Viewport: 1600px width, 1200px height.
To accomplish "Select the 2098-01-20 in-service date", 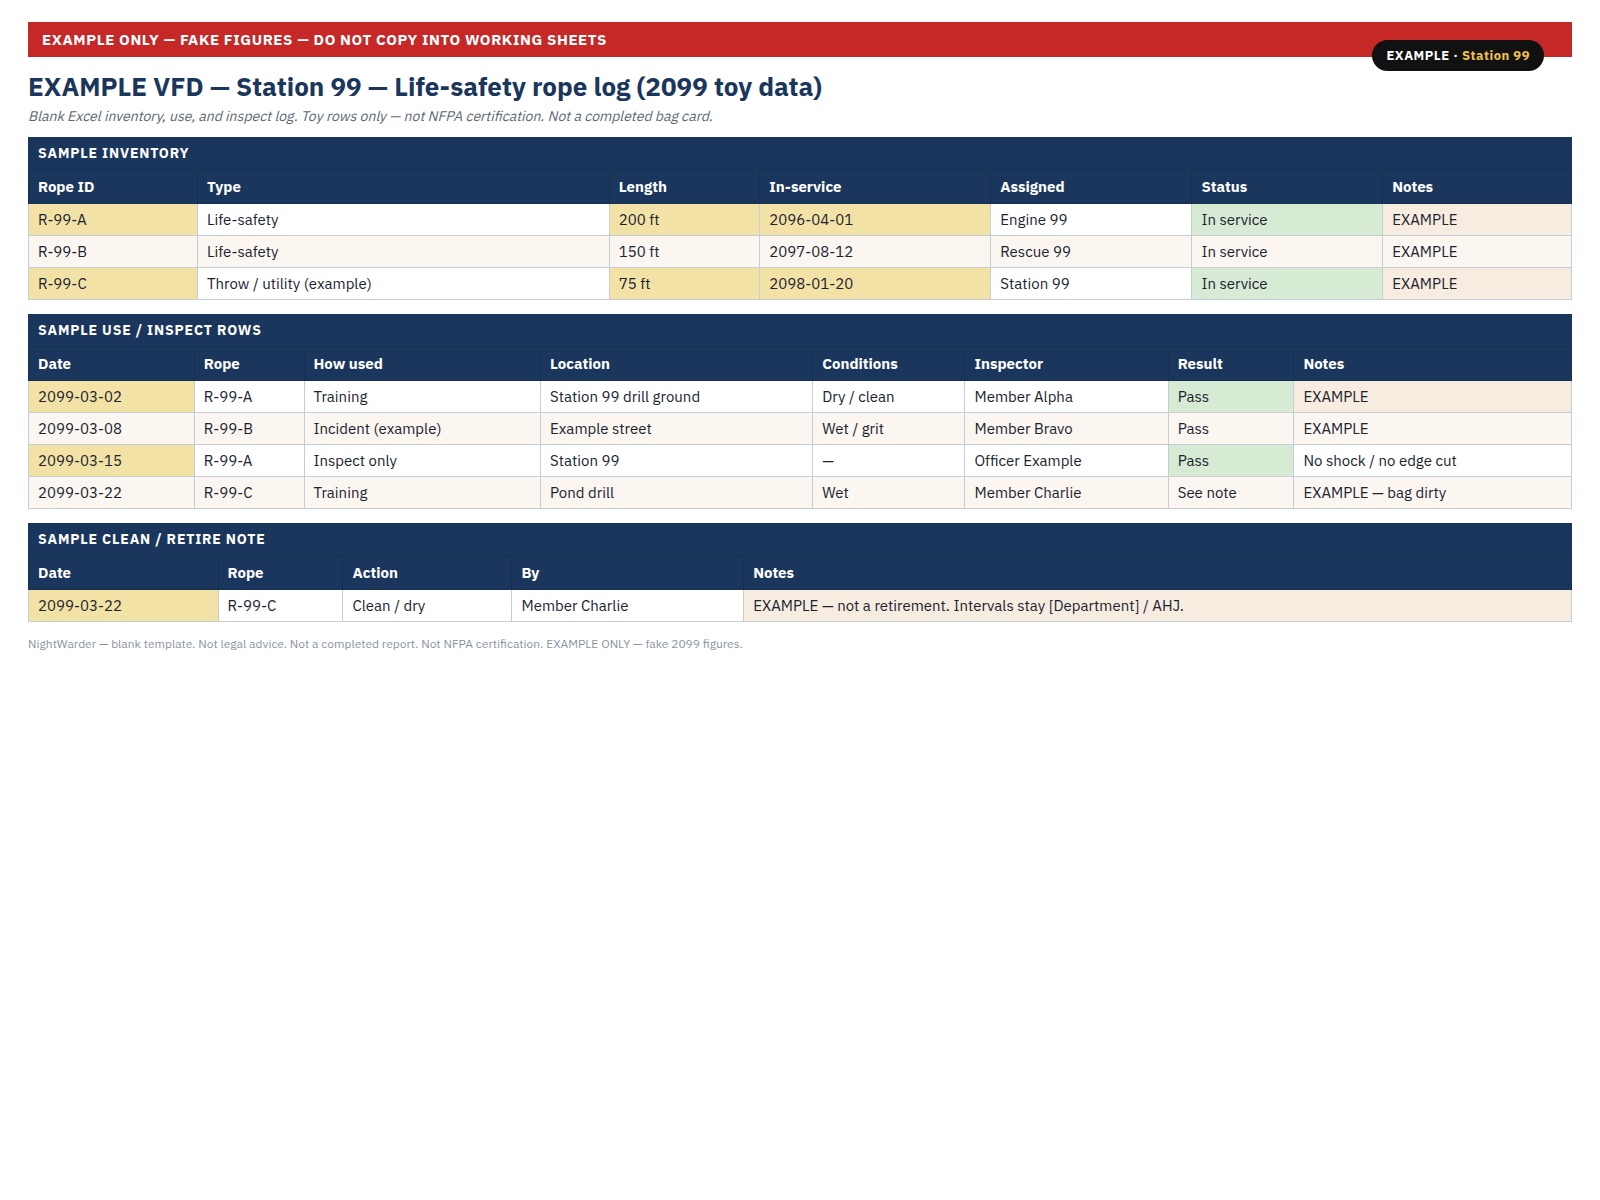I will (x=875, y=284).
